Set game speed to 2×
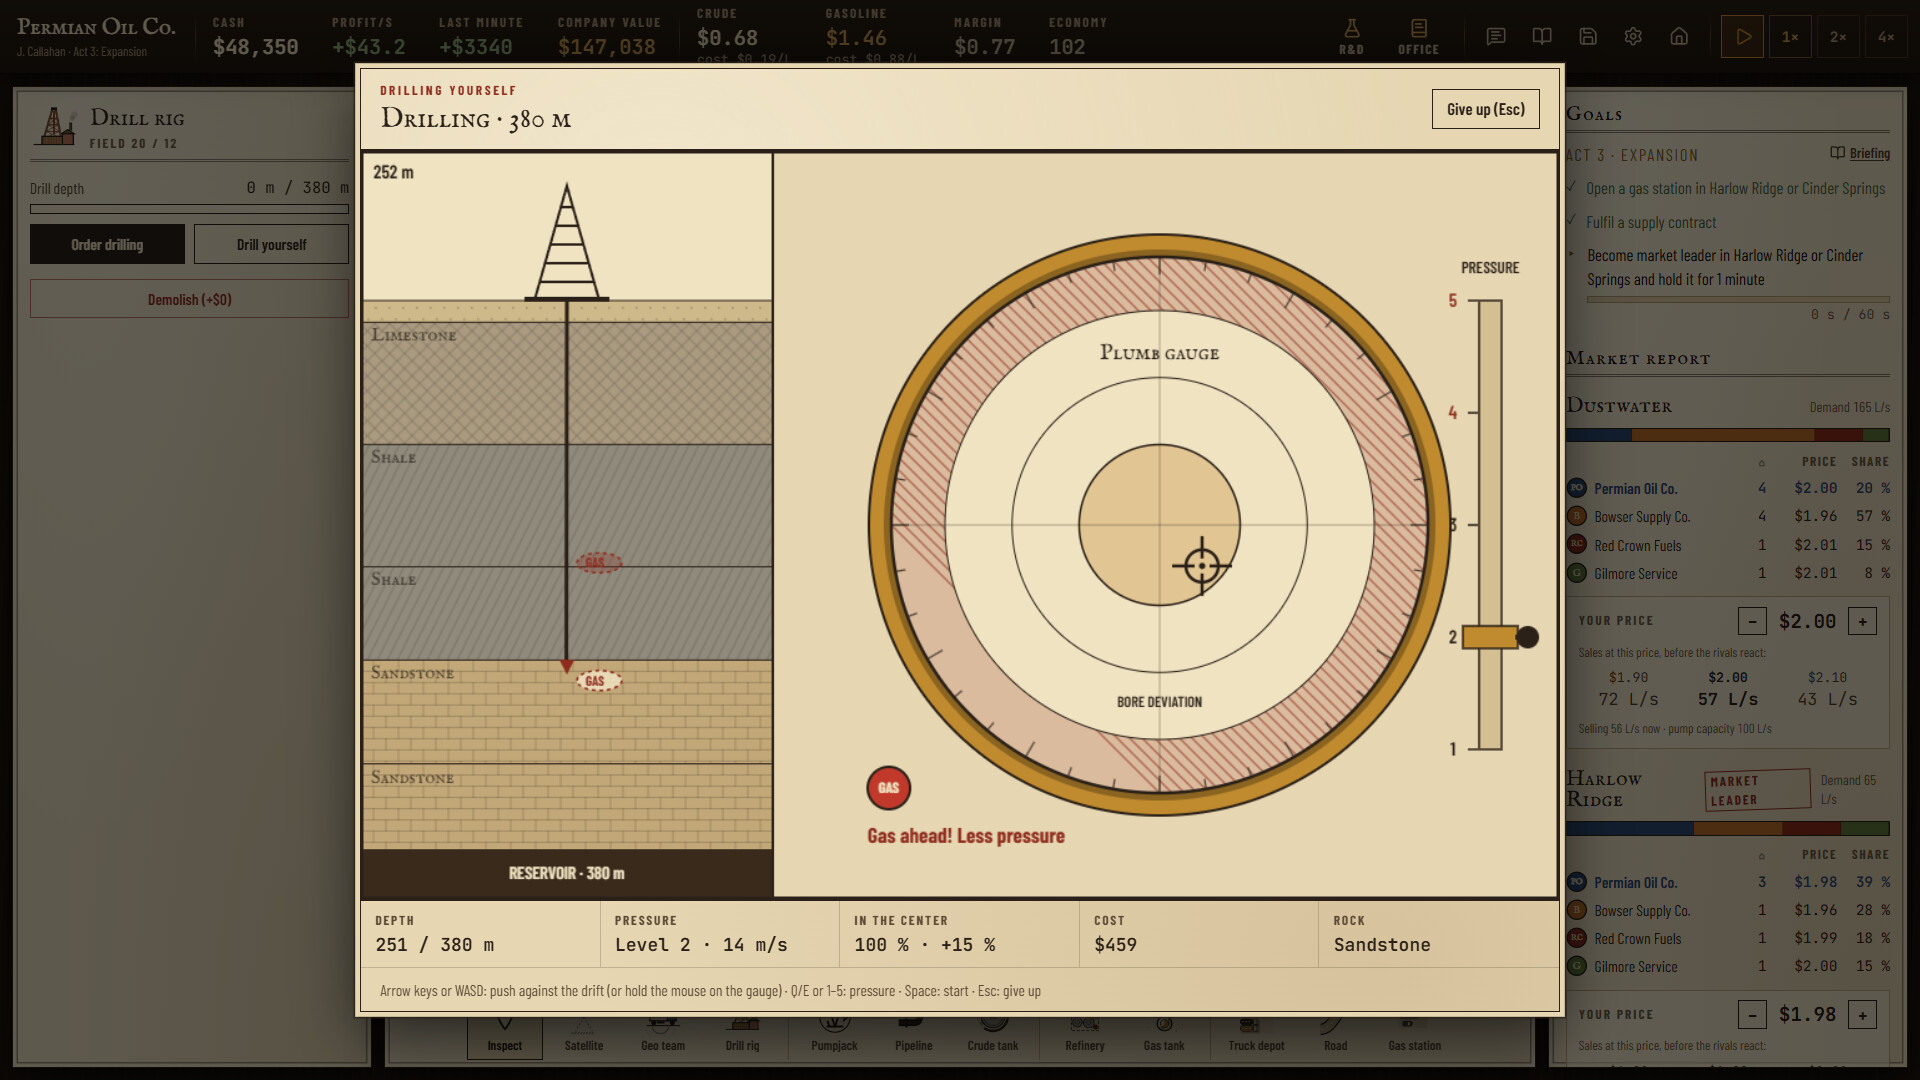 tap(1838, 37)
